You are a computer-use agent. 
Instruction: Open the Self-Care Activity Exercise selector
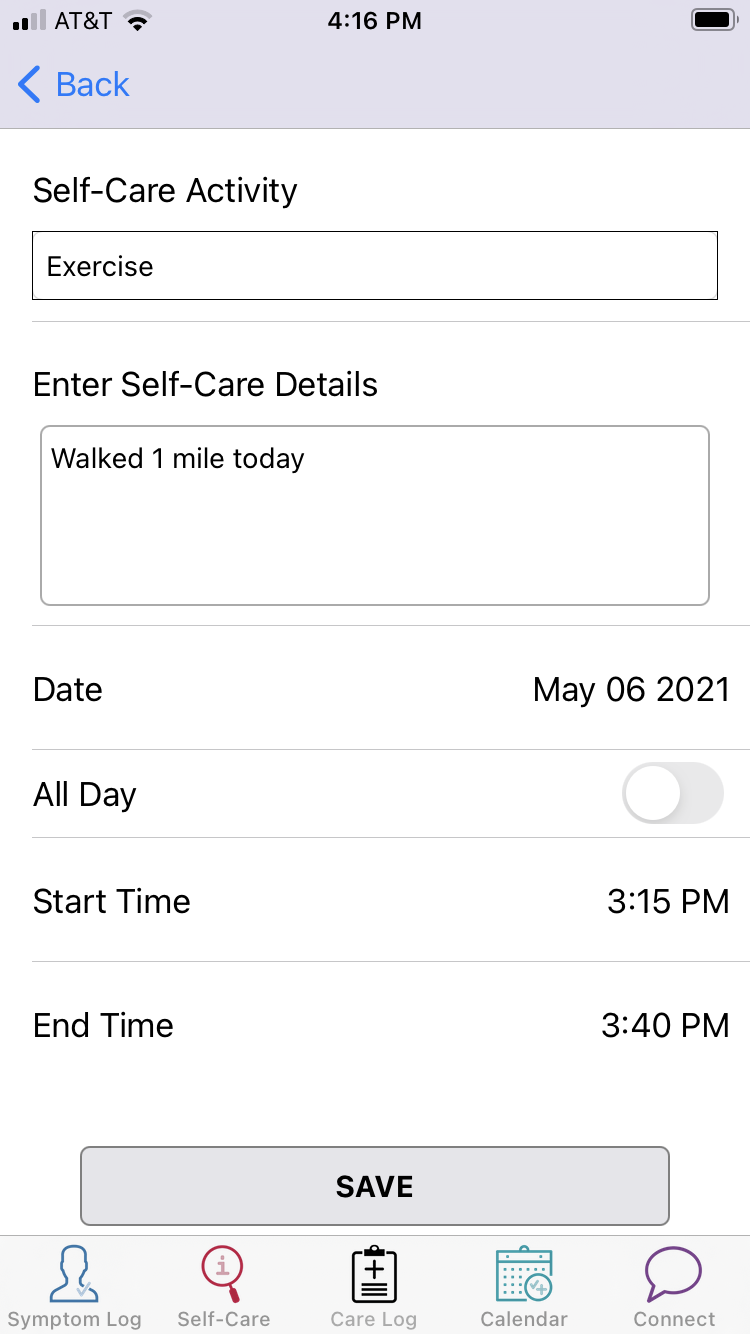click(x=375, y=266)
